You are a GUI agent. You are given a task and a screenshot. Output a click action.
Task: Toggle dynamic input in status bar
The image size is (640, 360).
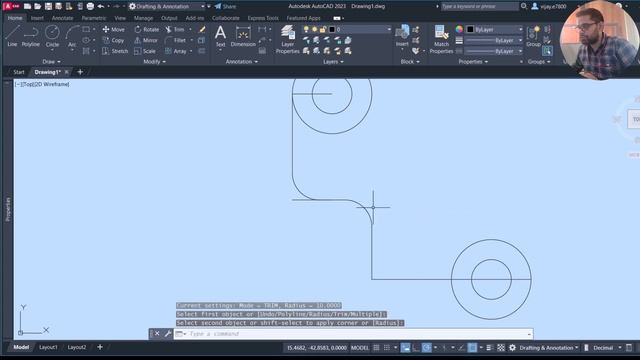point(405,348)
